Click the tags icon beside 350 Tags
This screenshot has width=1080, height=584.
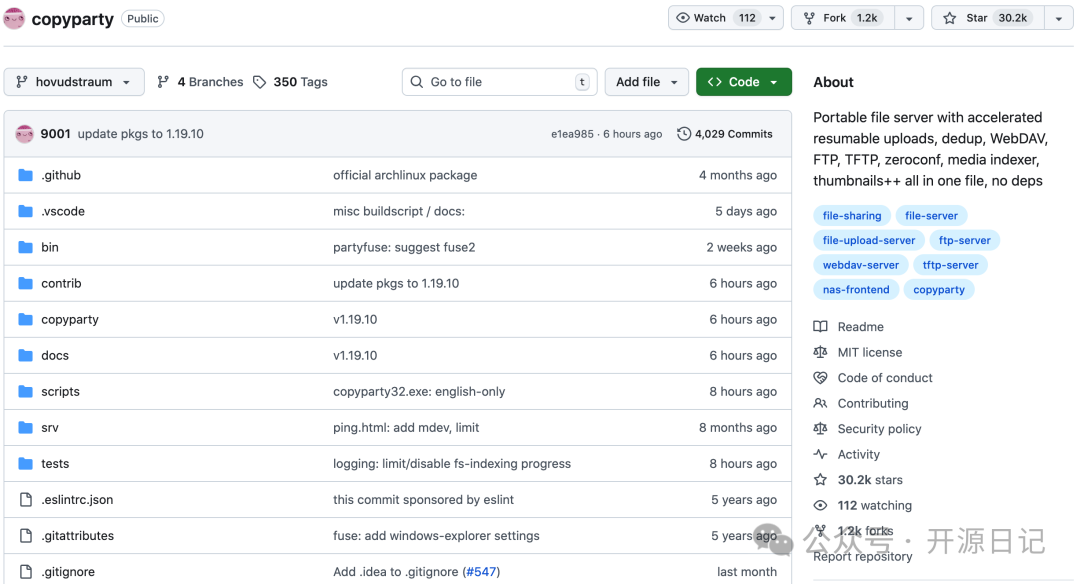coord(260,82)
